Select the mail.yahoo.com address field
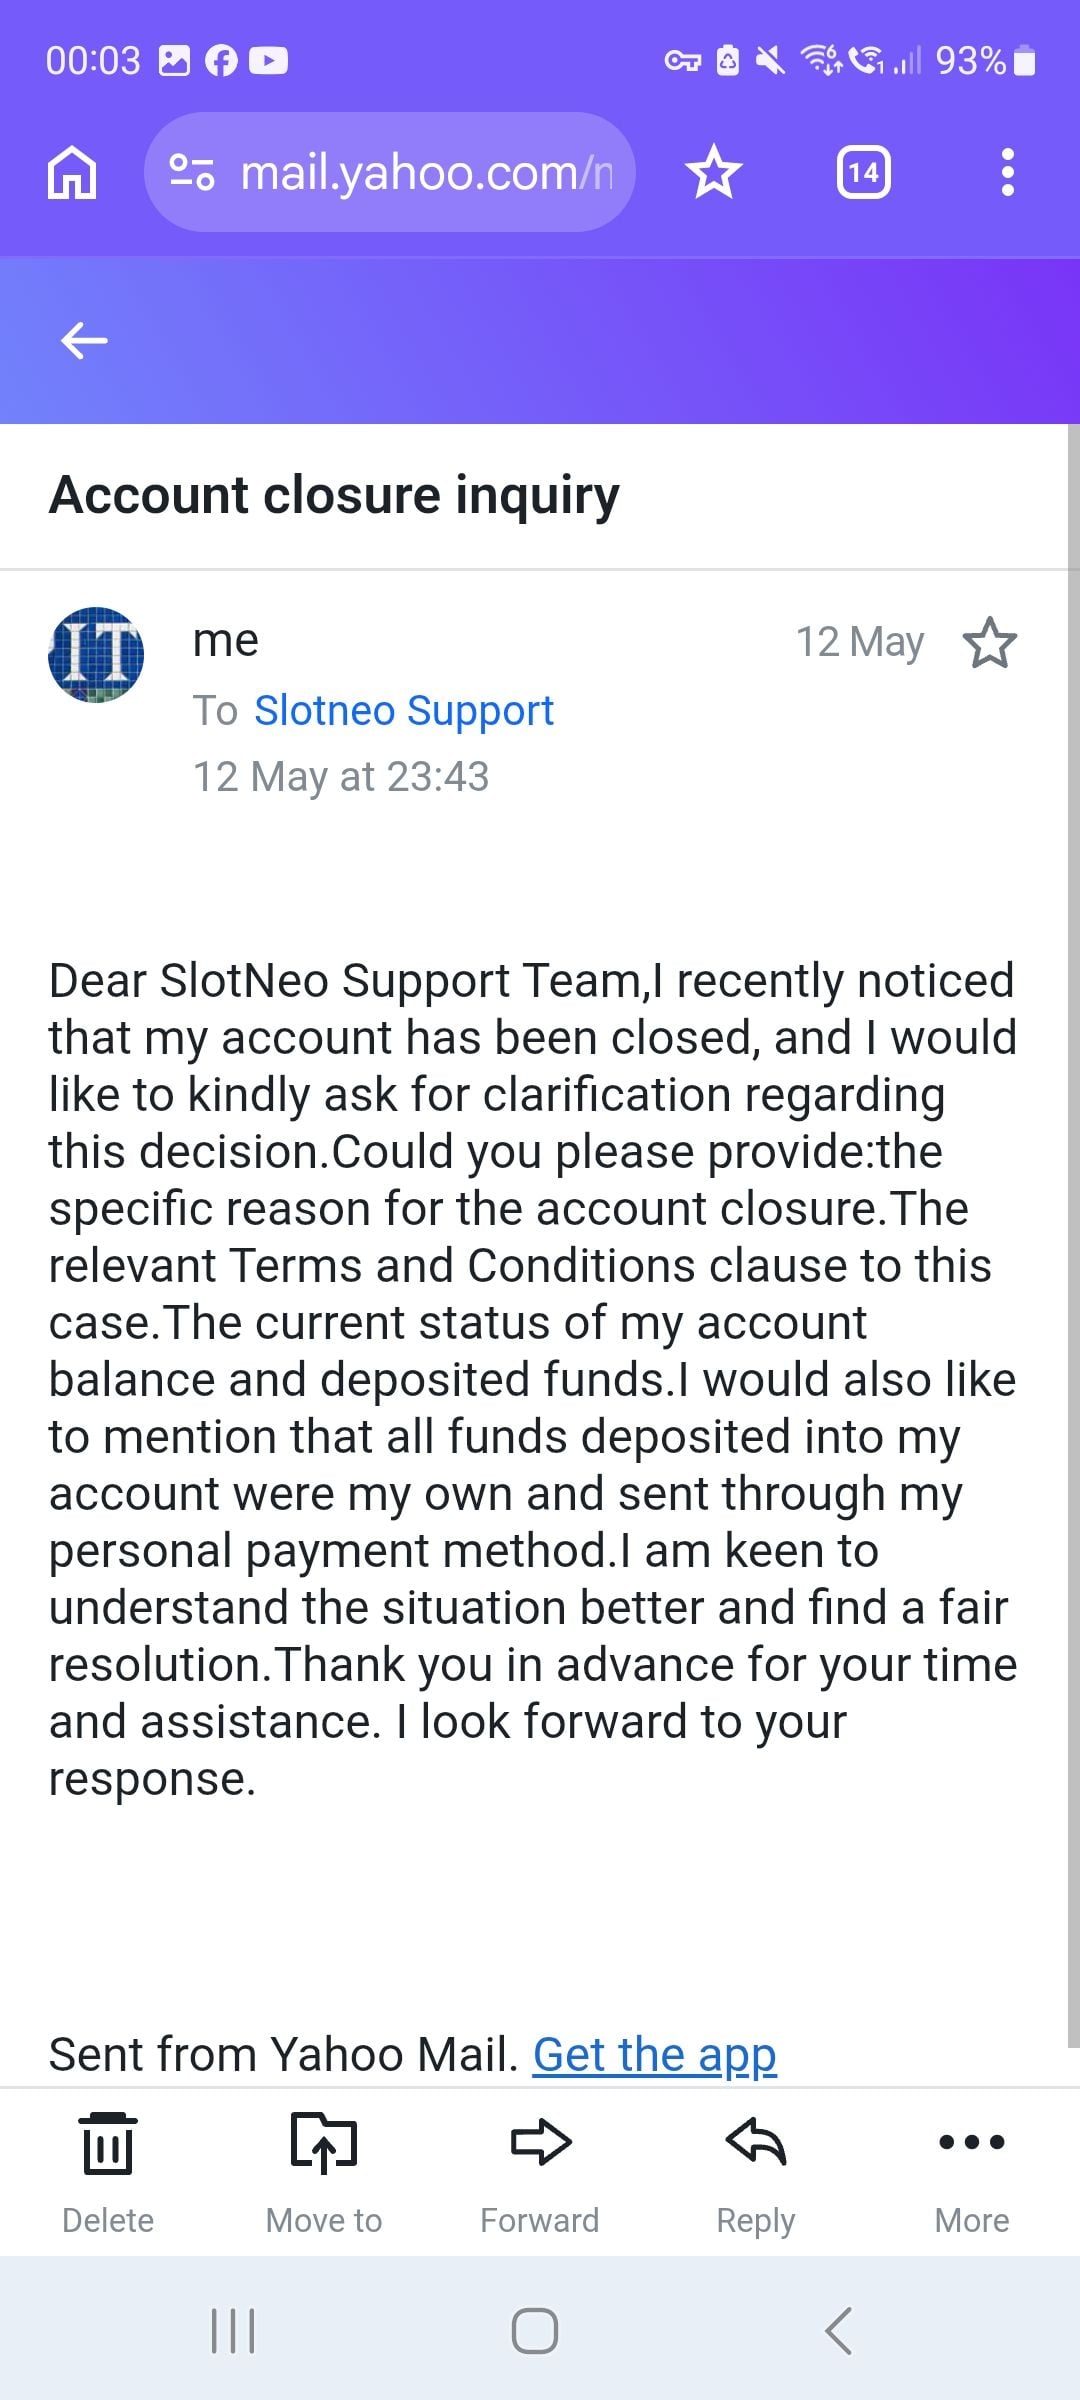 (390, 173)
